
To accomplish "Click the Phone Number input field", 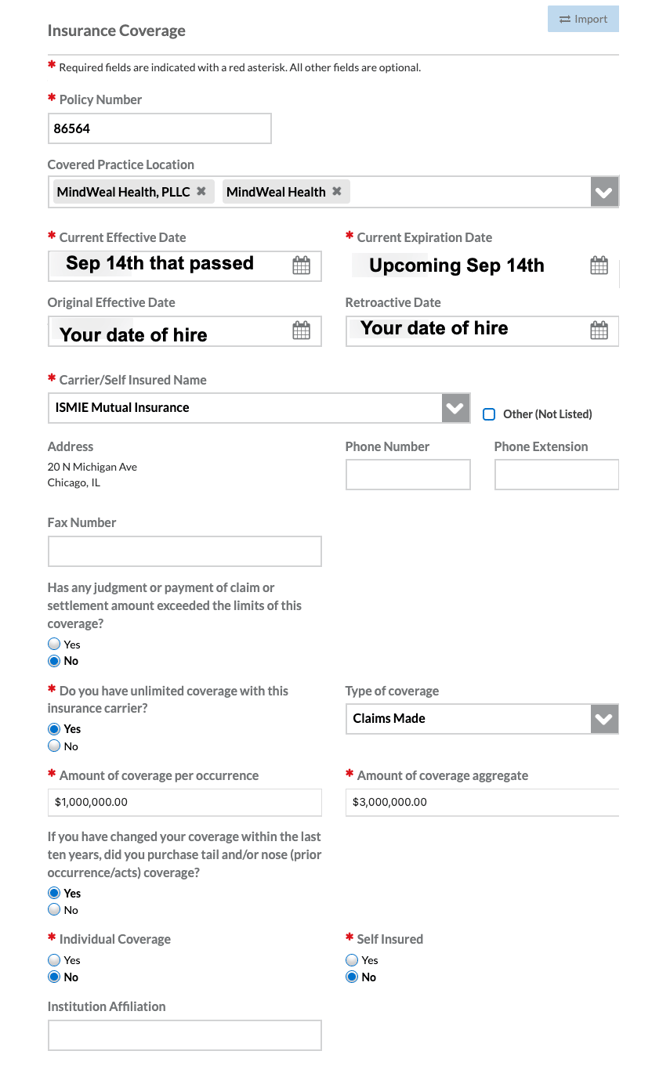I will click(408, 475).
